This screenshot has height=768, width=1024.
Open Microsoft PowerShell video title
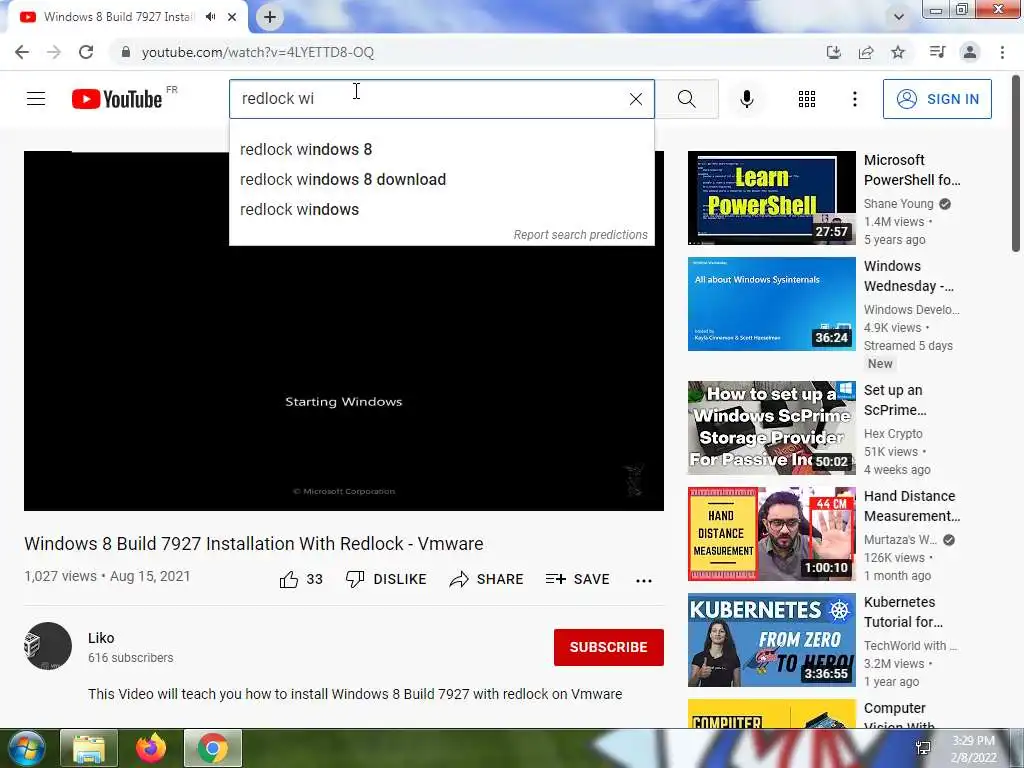tap(912, 170)
